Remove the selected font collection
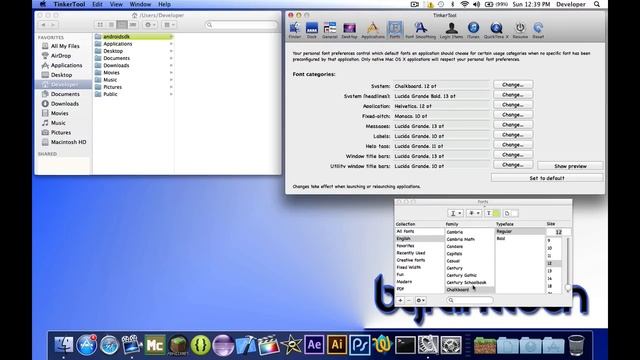This screenshot has width=640, height=360. coord(409,300)
